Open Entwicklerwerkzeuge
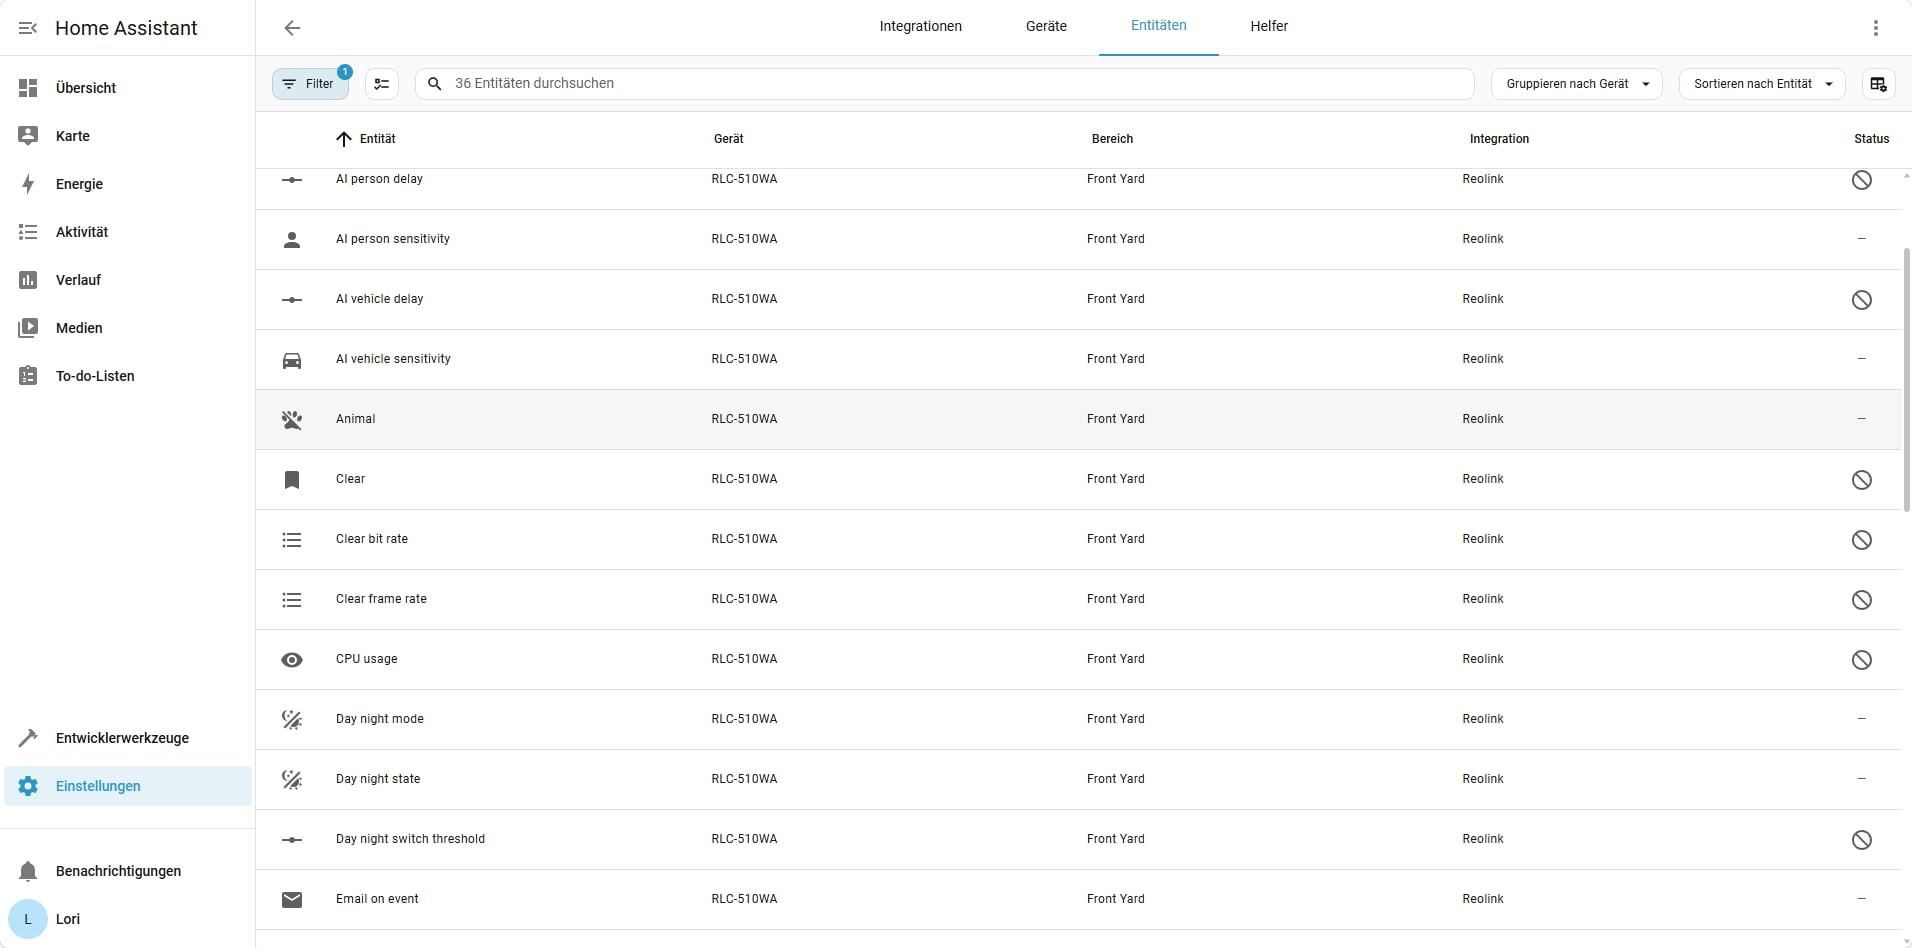1912x948 pixels. pos(128,738)
